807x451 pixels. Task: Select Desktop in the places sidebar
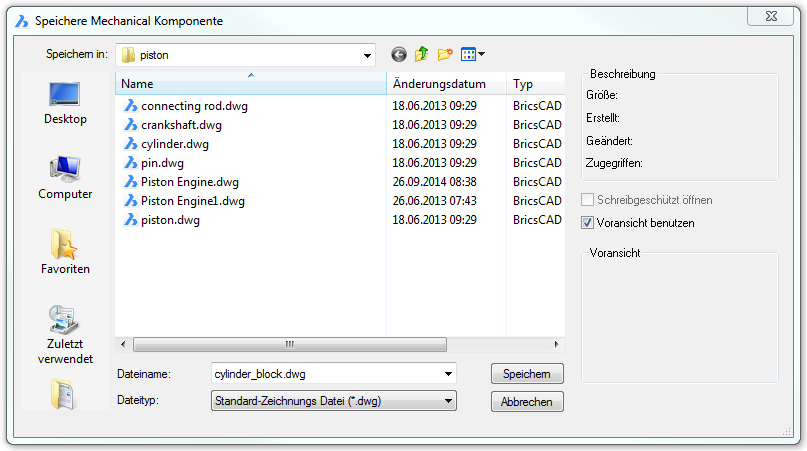click(x=65, y=103)
